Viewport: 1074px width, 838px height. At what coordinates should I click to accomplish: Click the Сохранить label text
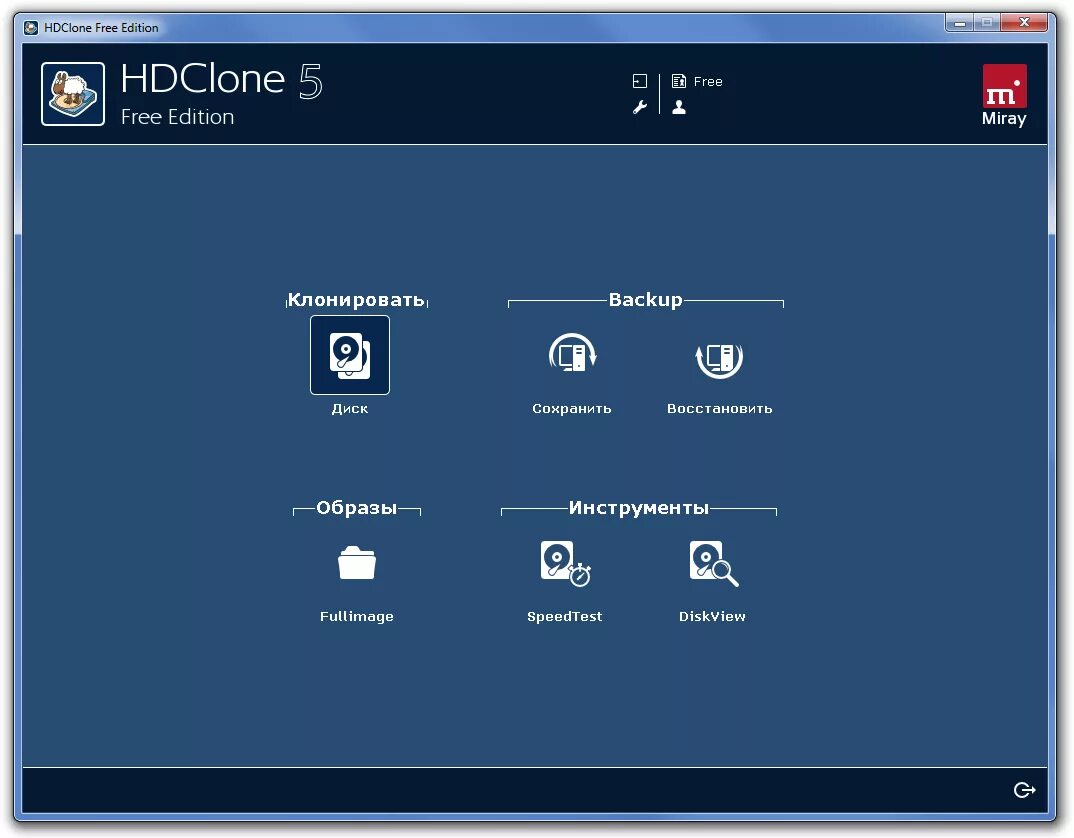click(x=572, y=409)
